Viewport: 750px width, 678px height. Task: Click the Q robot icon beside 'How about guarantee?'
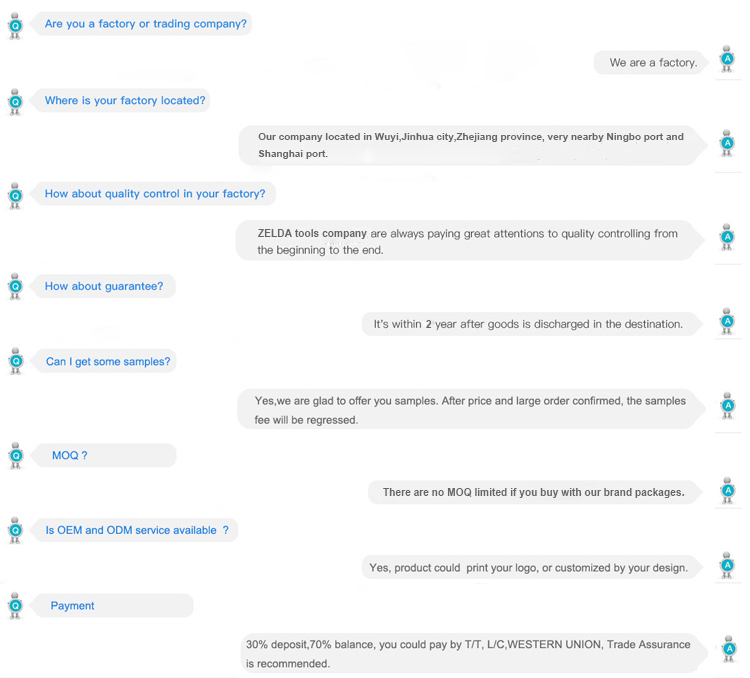(x=15, y=287)
